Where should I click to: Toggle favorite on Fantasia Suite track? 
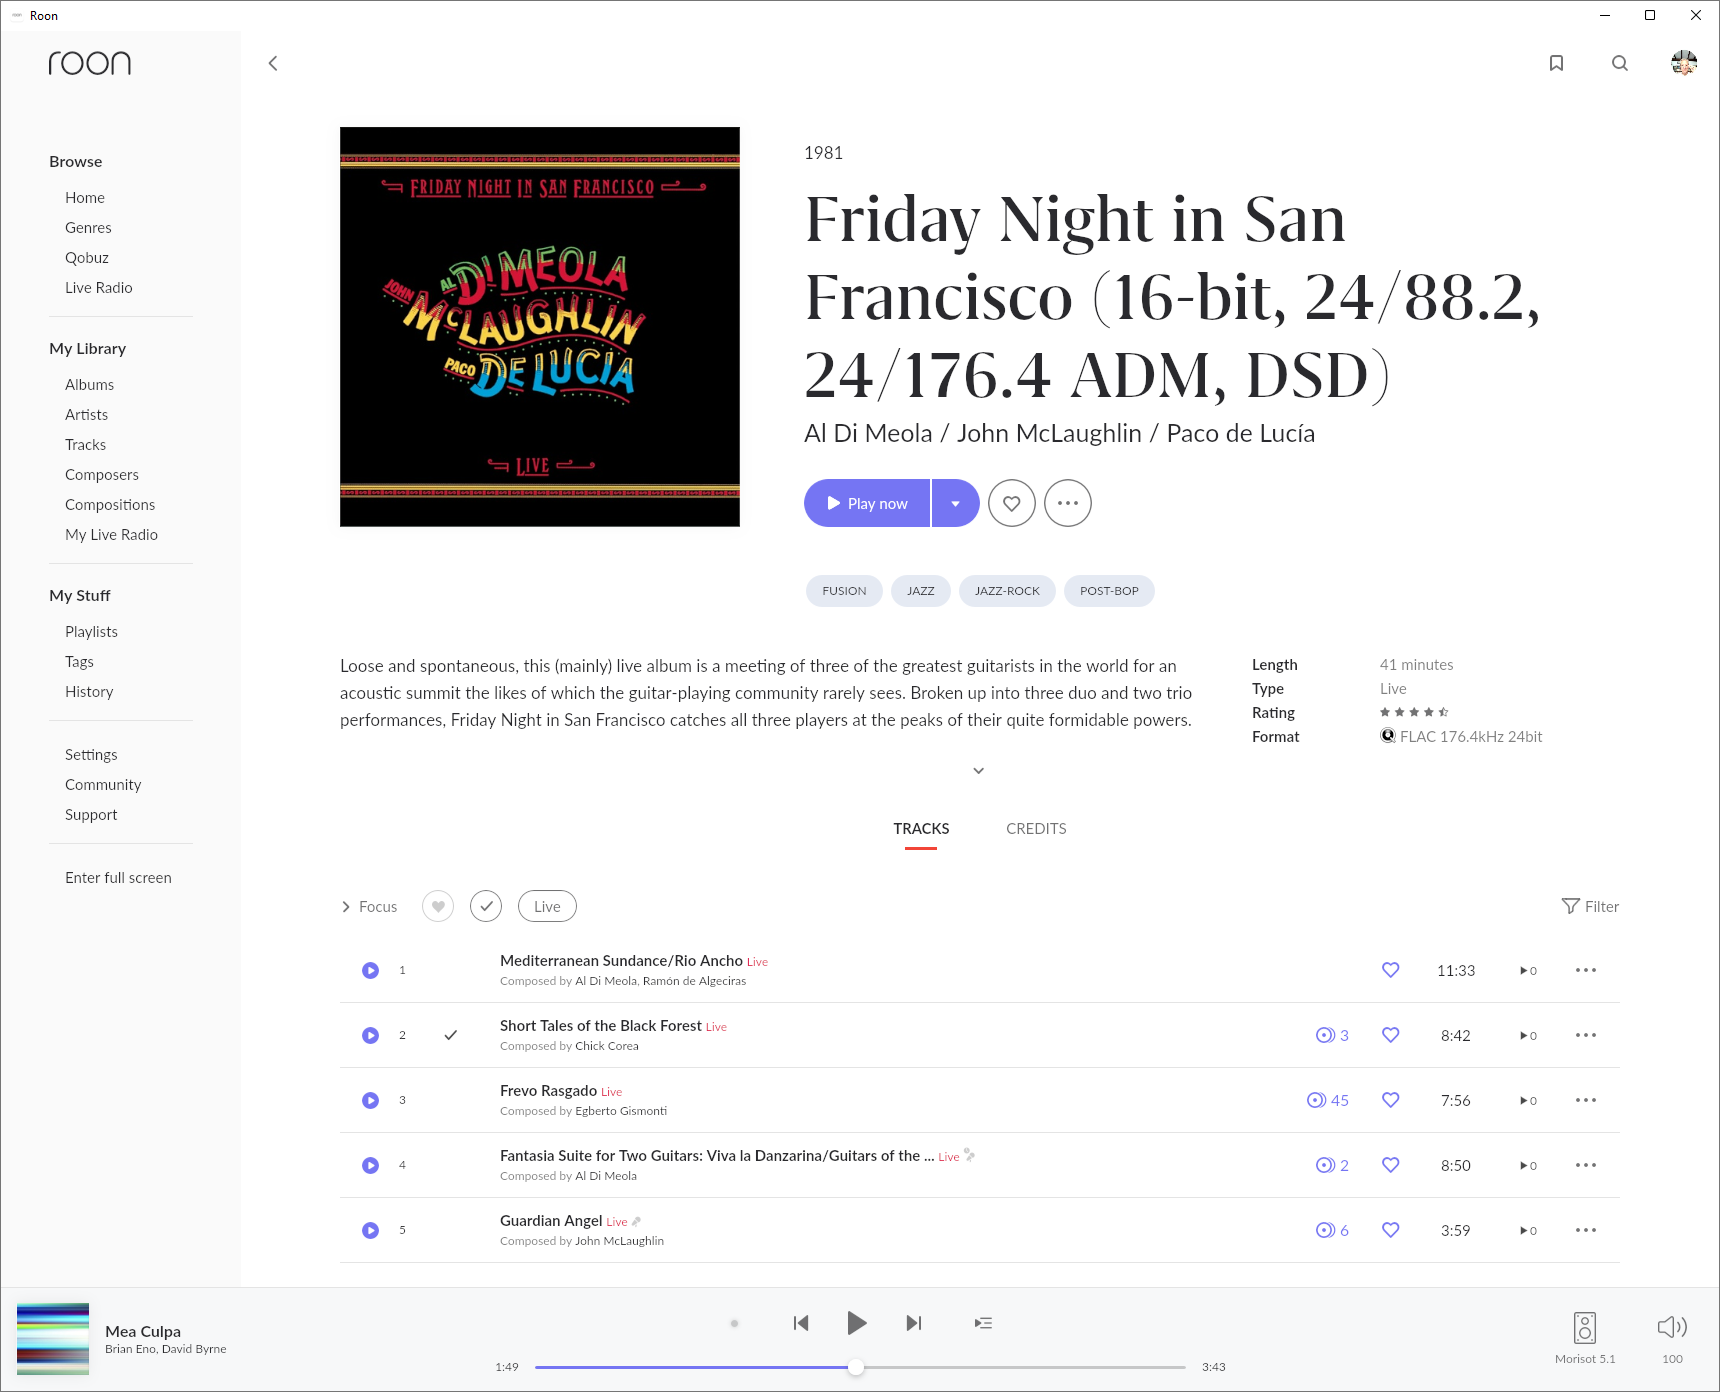click(x=1390, y=1165)
